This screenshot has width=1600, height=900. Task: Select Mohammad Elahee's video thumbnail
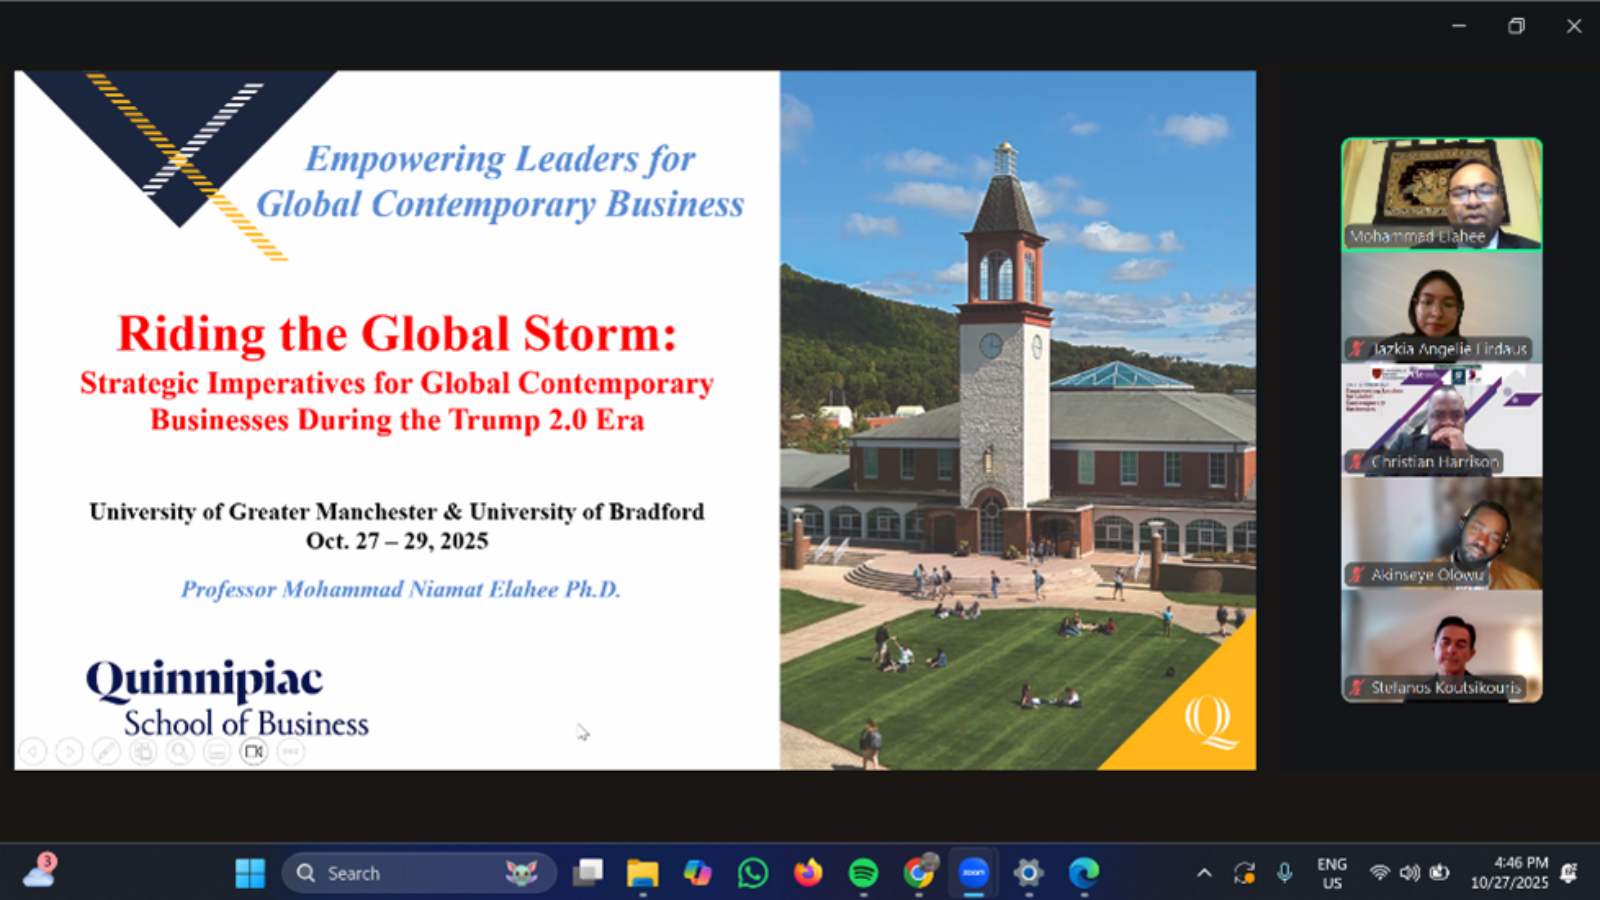1442,194
